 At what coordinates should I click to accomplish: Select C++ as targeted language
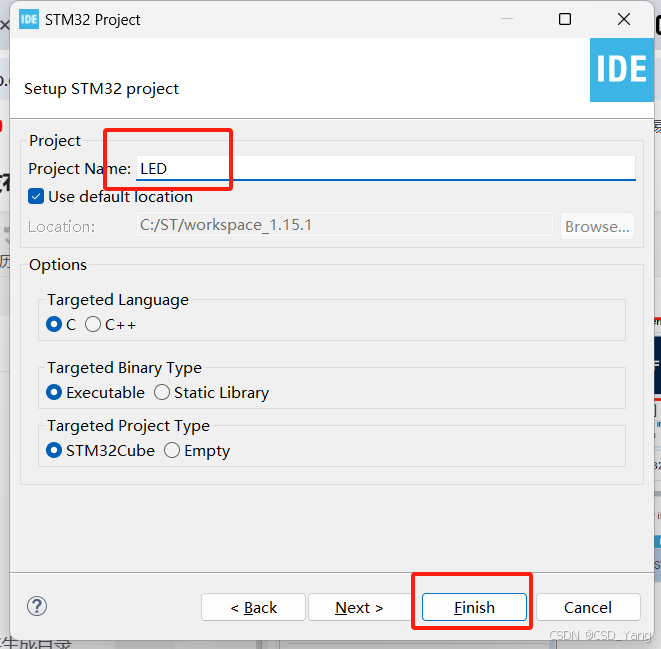[93, 324]
